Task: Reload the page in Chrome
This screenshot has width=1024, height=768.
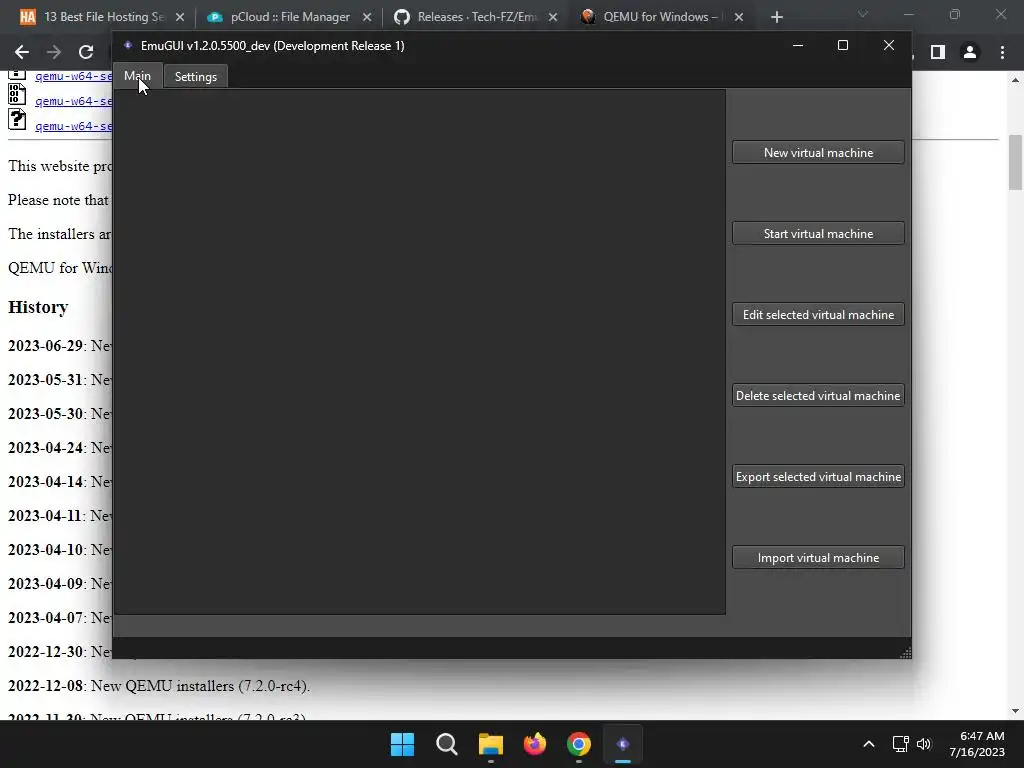Action: pyautogui.click(x=86, y=52)
